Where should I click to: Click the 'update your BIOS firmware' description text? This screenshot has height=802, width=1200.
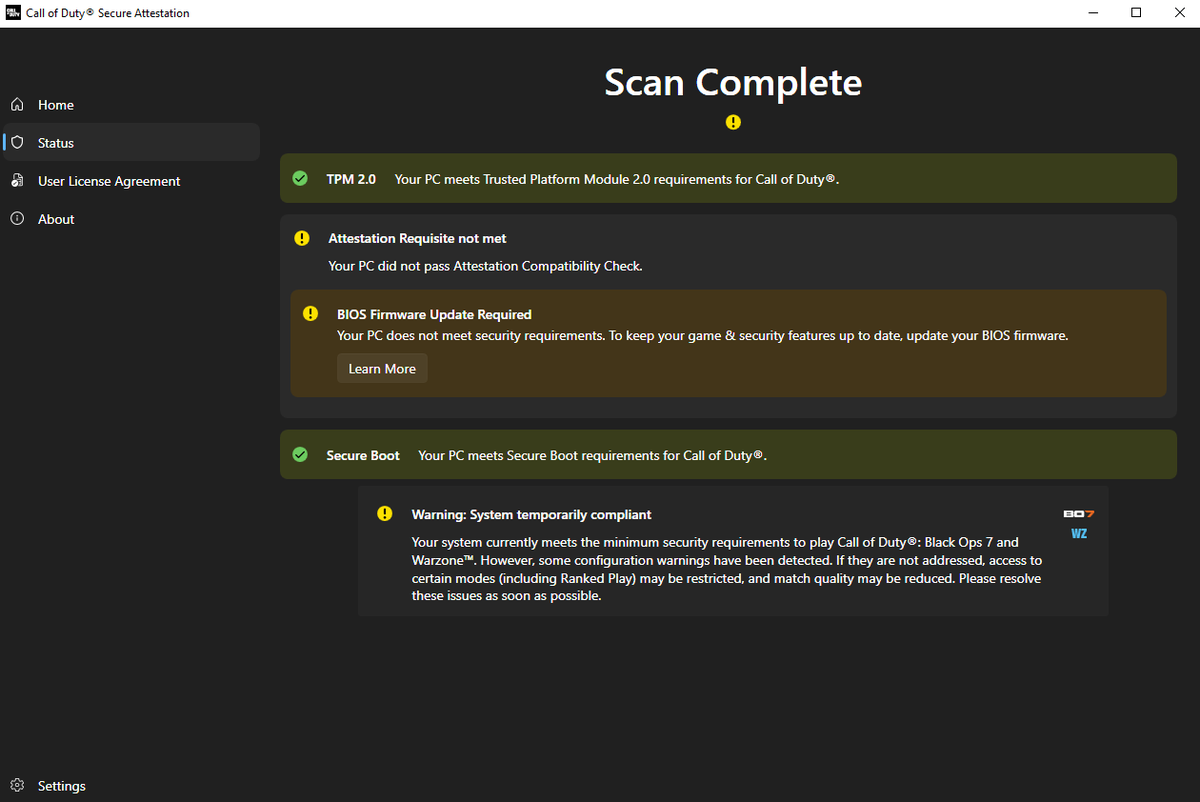[x=703, y=336]
